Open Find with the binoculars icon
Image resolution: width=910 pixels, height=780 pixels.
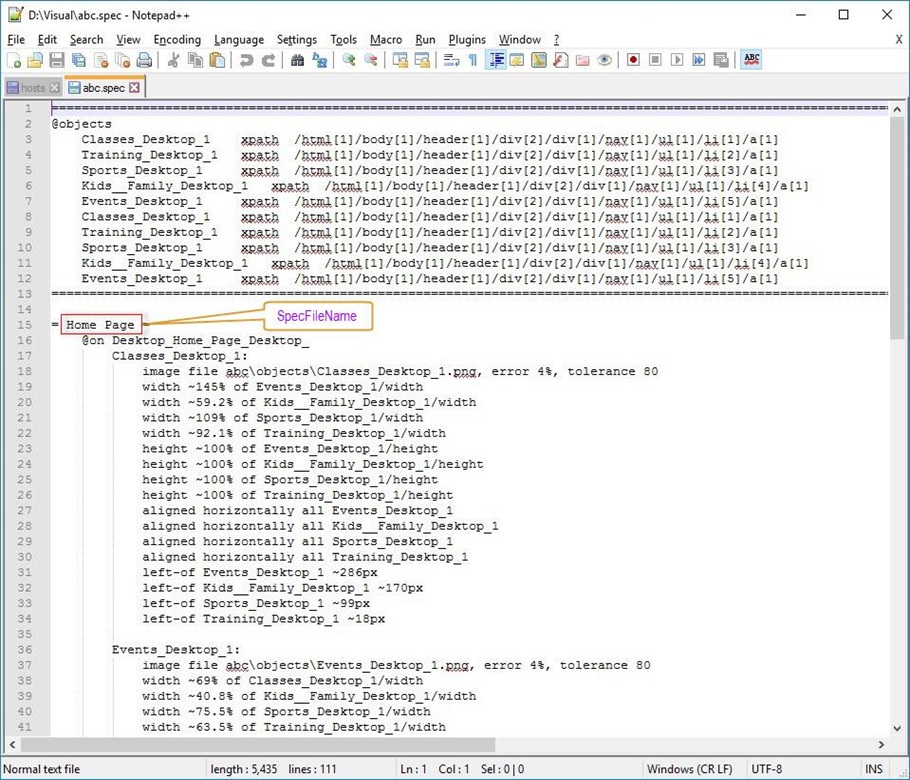click(x=297, y=60)
